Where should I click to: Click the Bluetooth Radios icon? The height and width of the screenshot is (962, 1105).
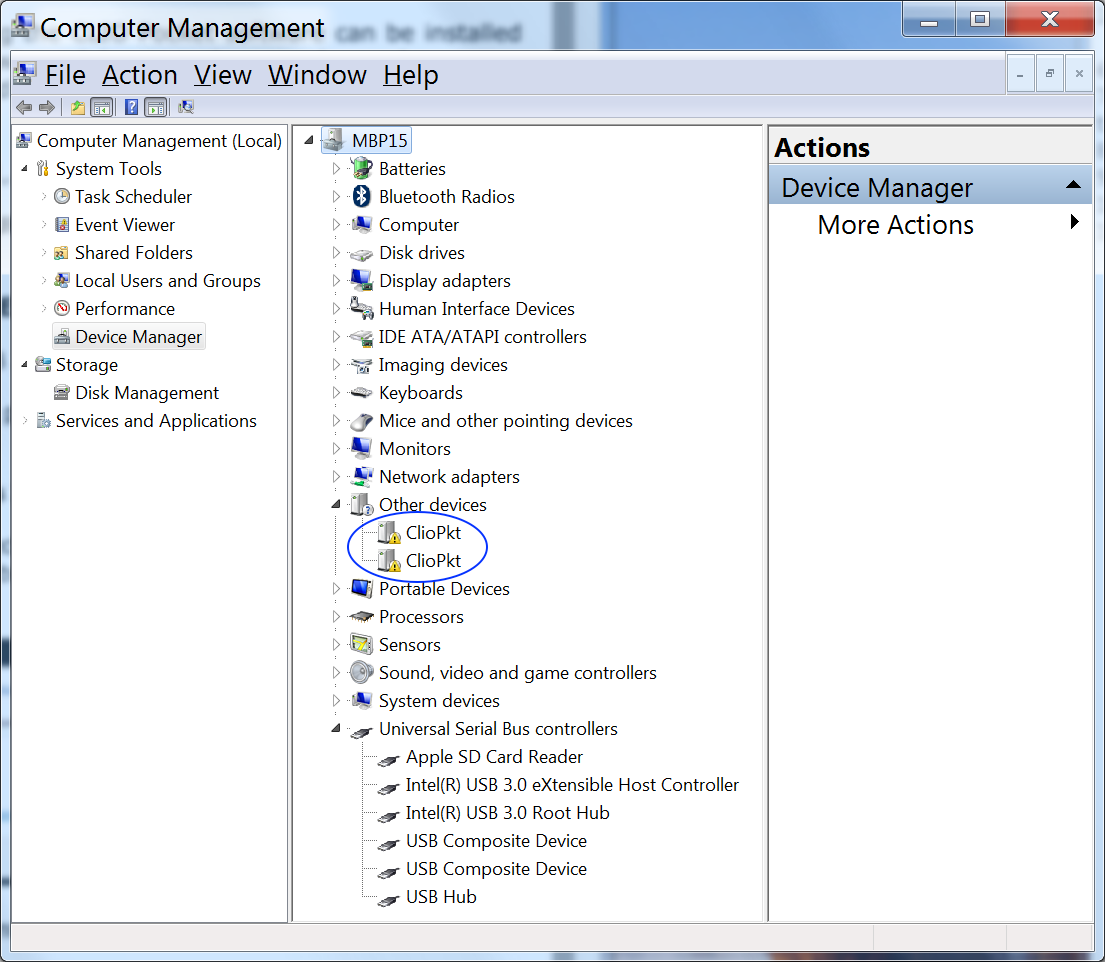coord(362,197)
